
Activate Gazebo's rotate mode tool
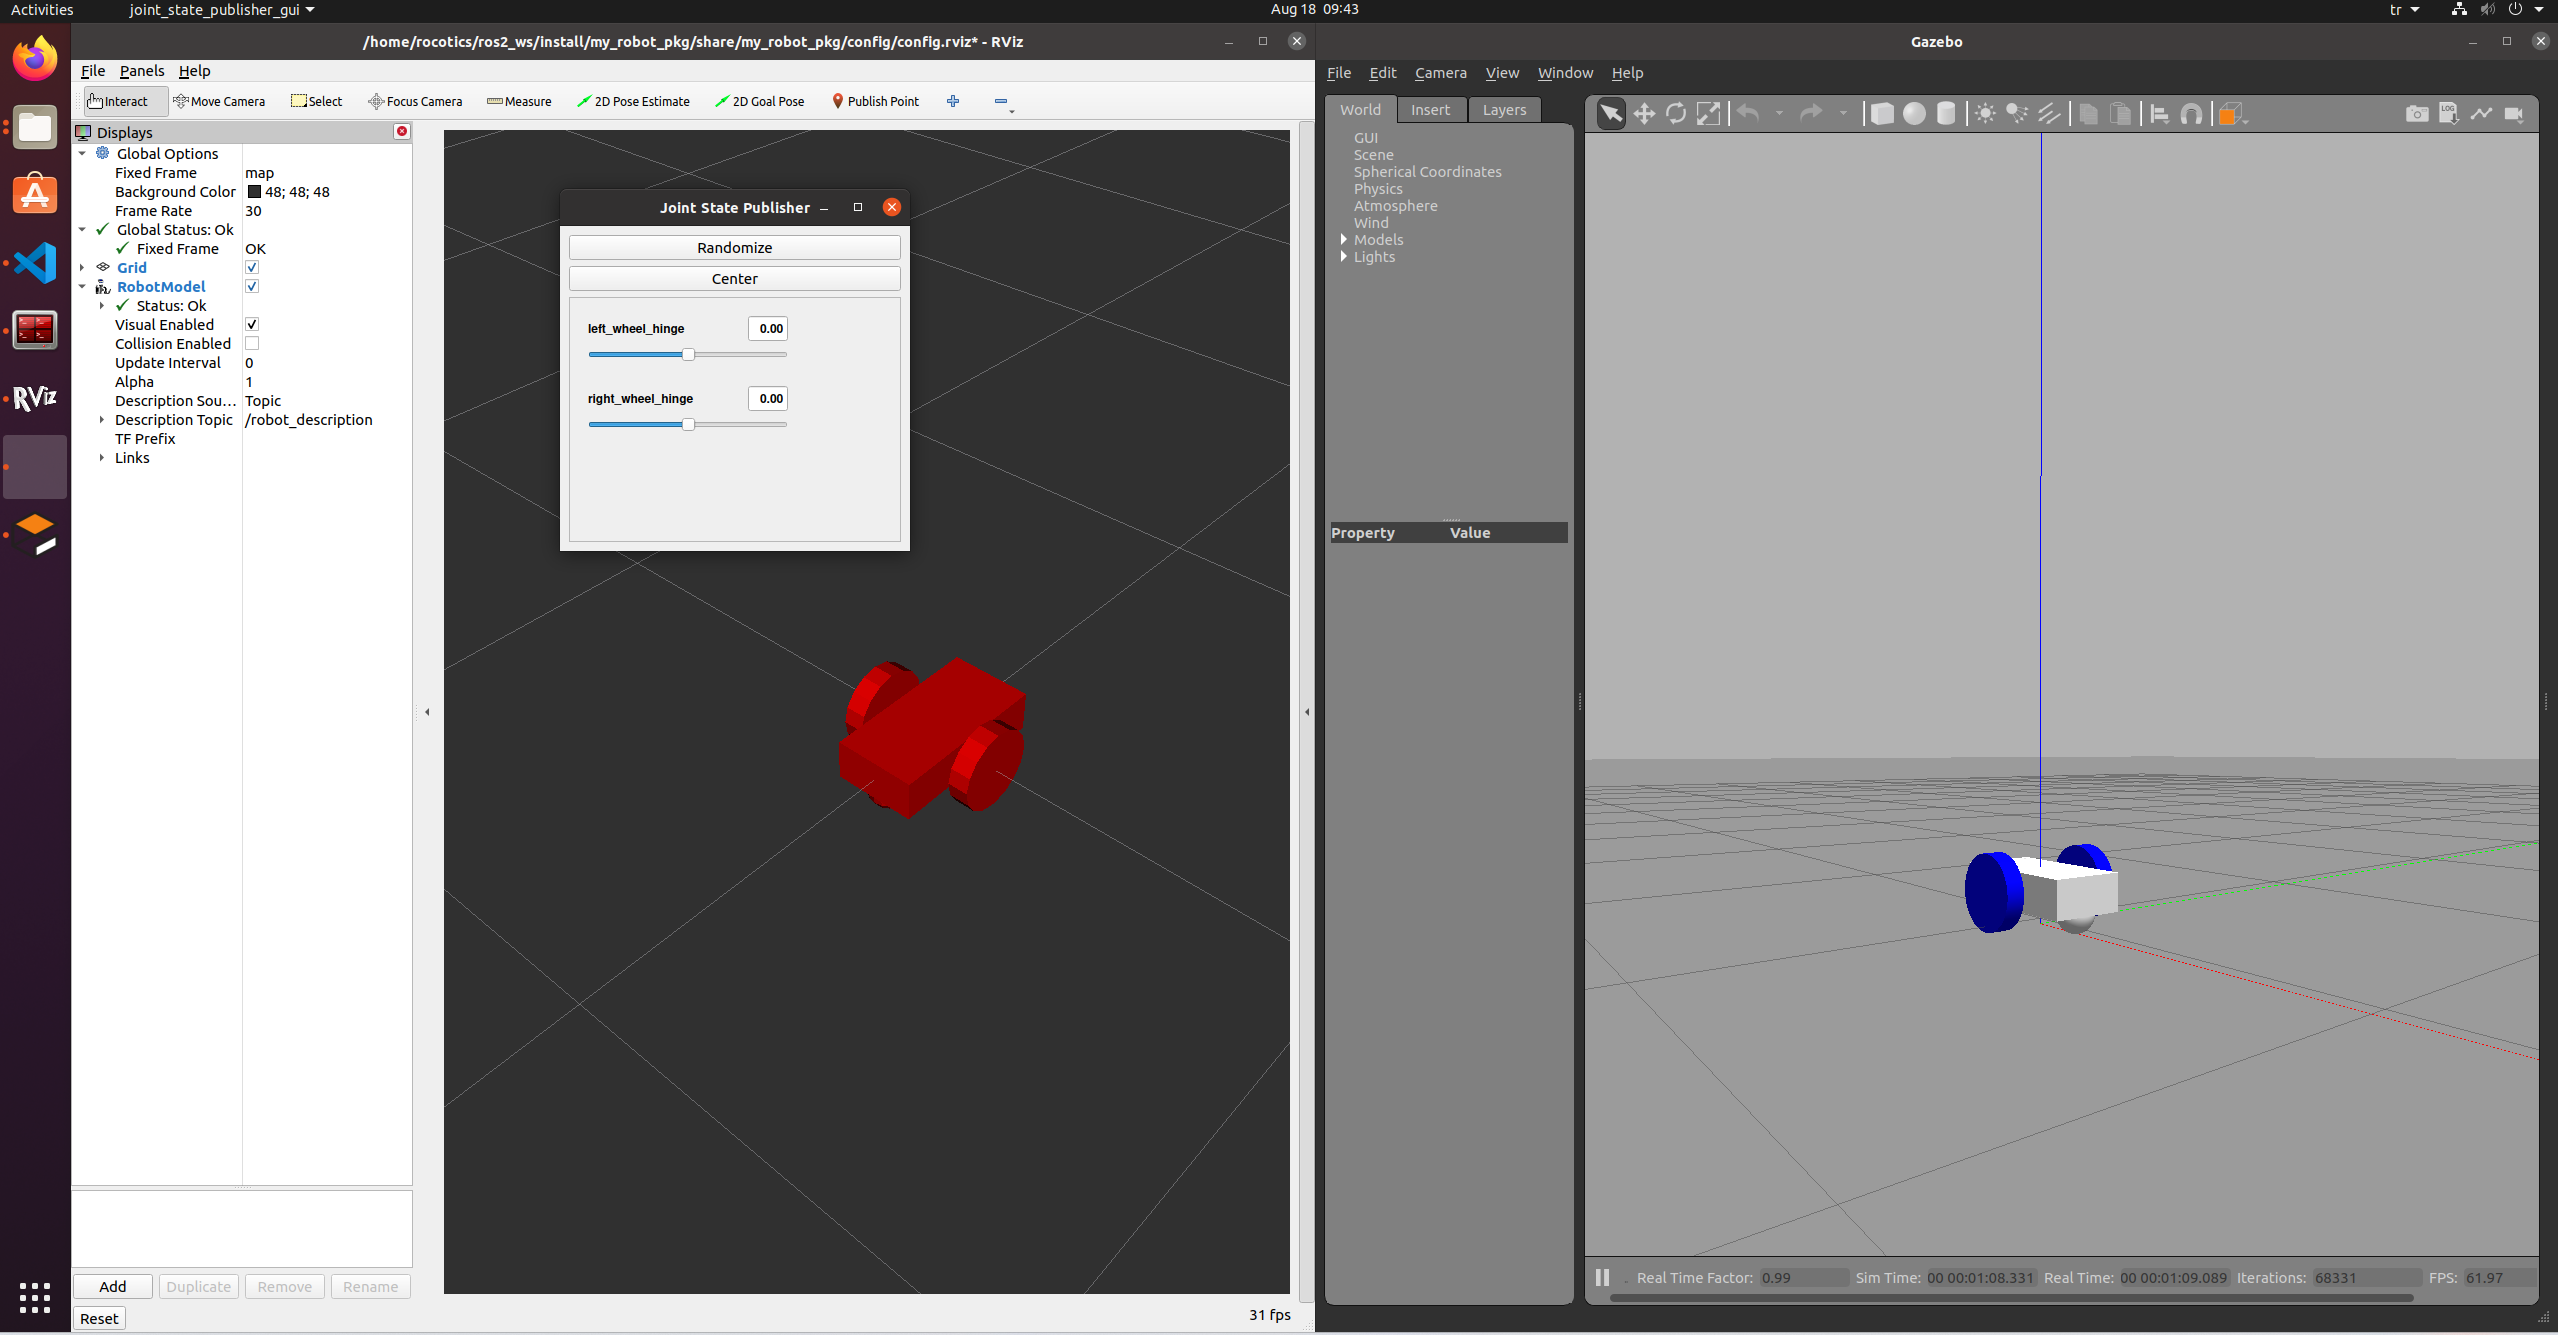click(x=1676, y=114)
